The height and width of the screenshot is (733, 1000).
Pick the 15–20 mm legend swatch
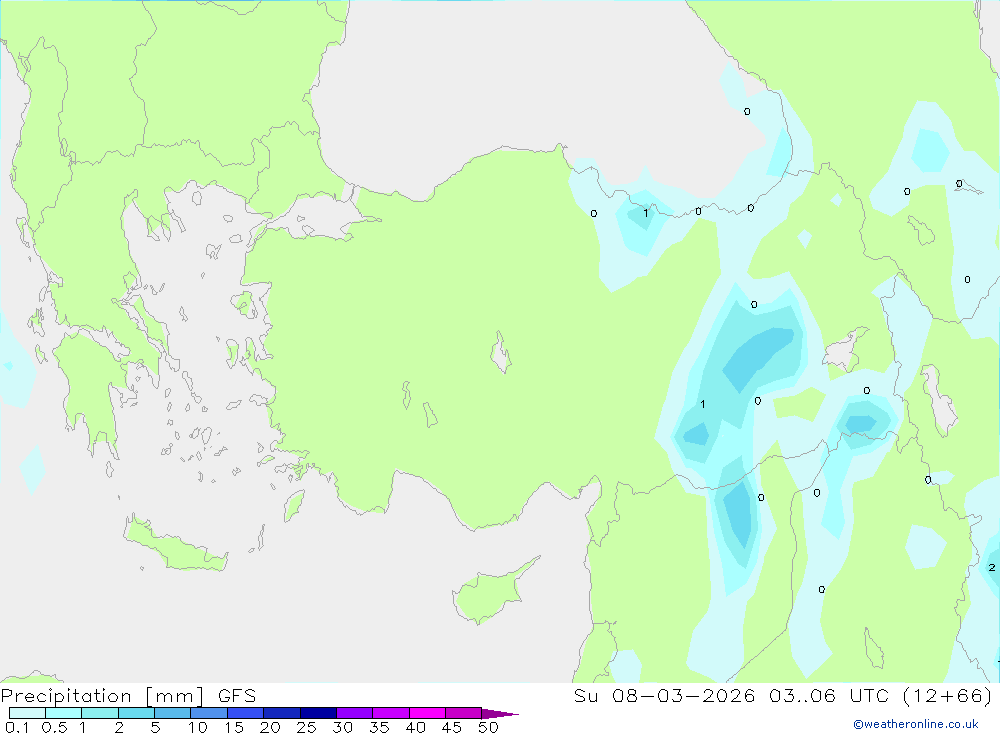pyautogui.click(x=246, y=713)
